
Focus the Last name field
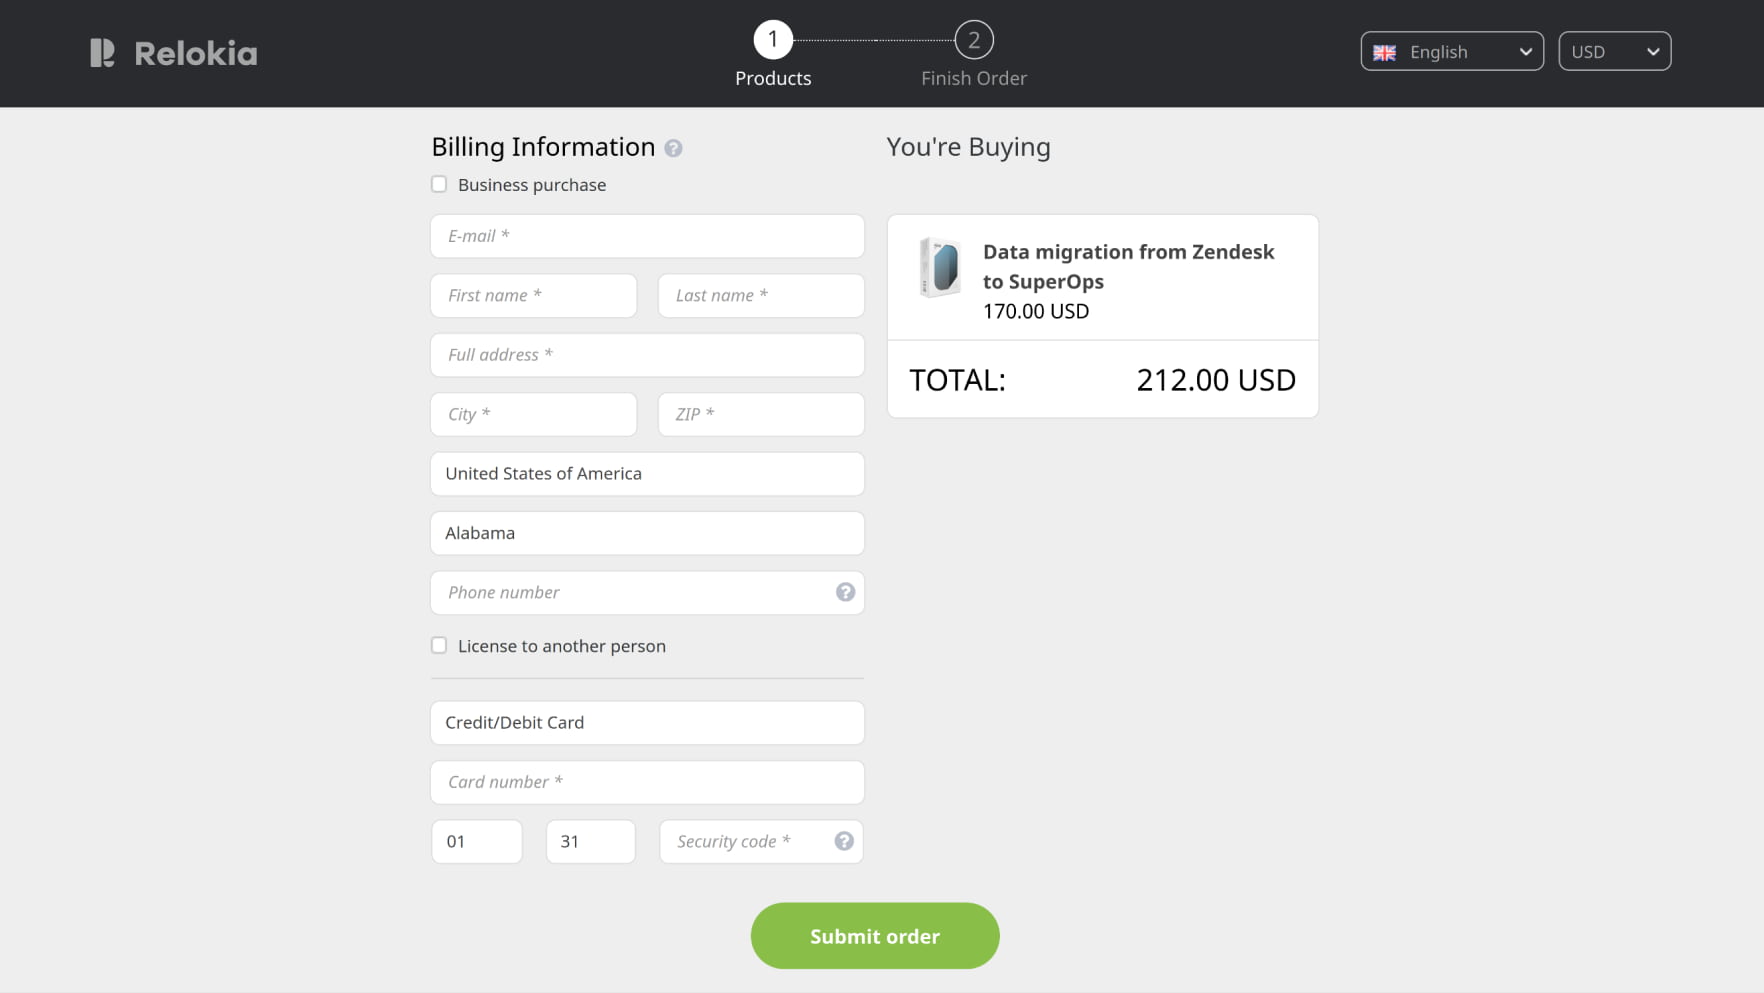pos(761,296)
